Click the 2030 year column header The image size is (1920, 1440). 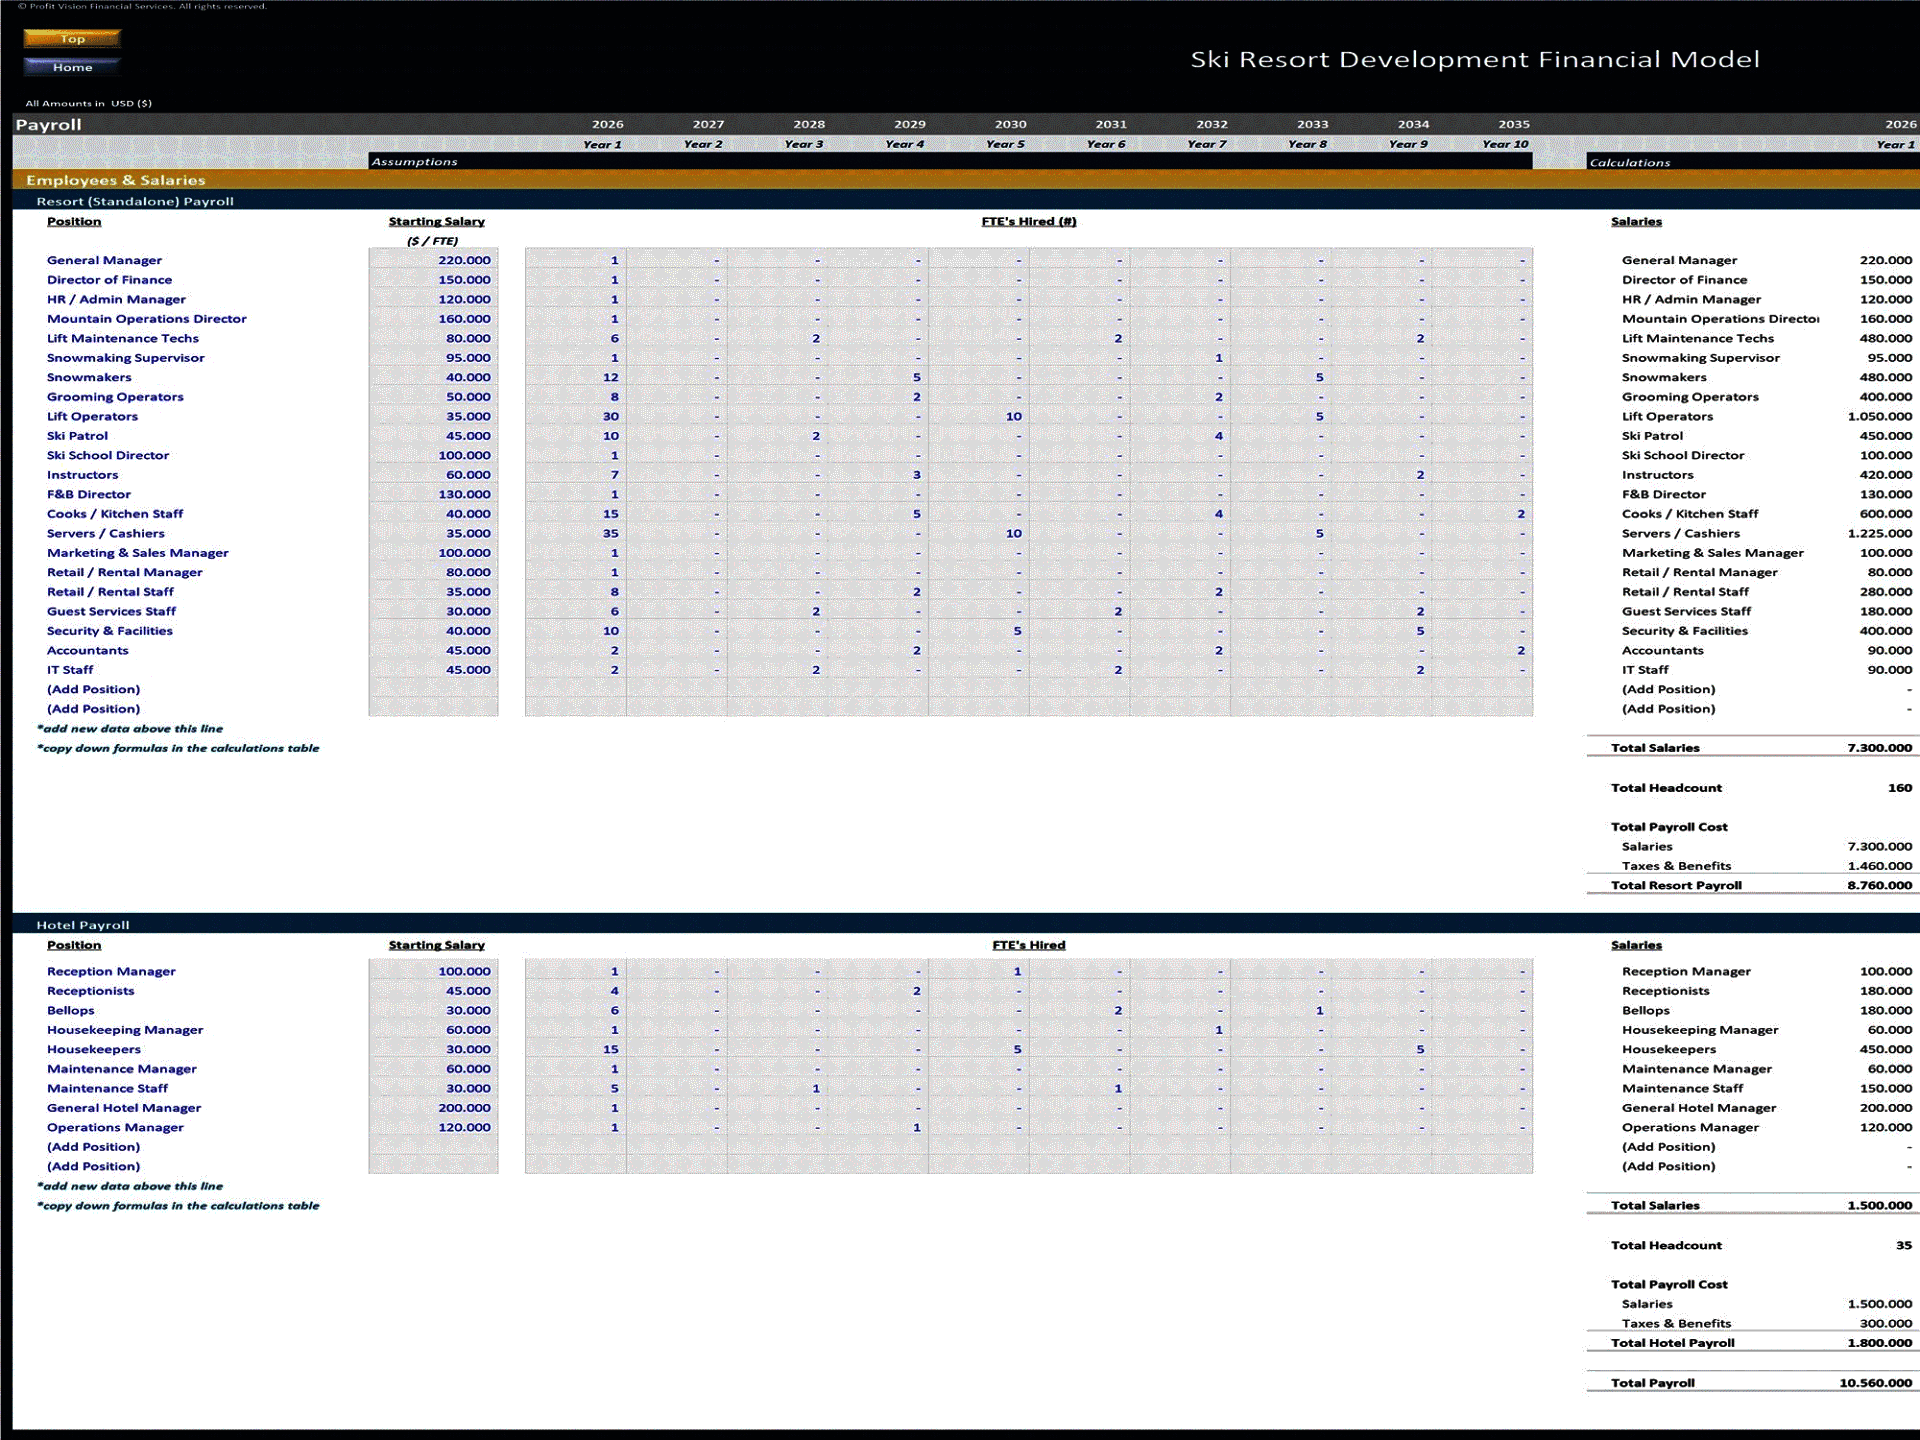[x=1010, y=124]
